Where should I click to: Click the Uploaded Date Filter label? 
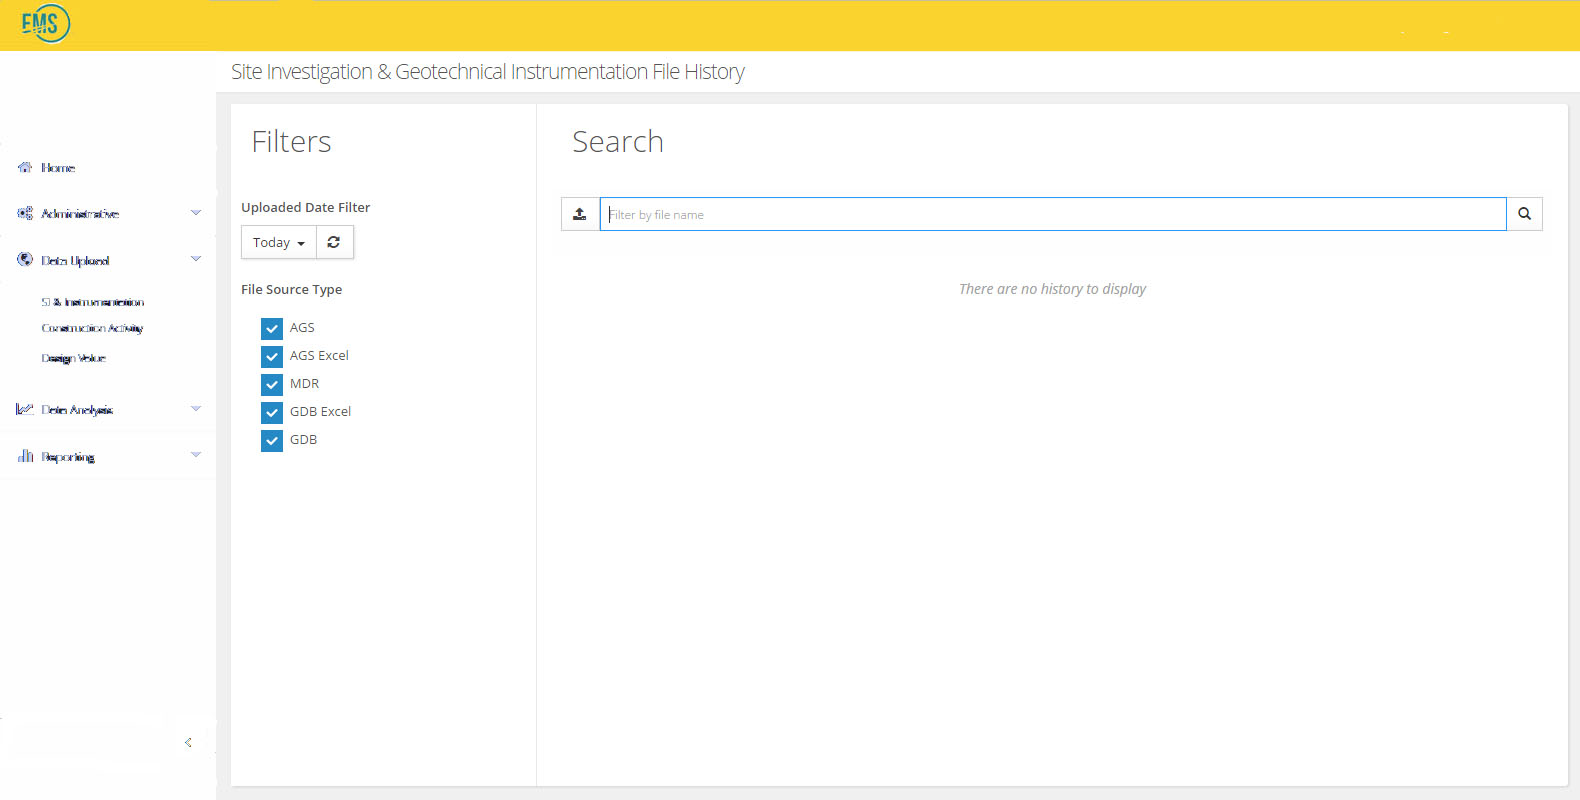pos(305,207)
